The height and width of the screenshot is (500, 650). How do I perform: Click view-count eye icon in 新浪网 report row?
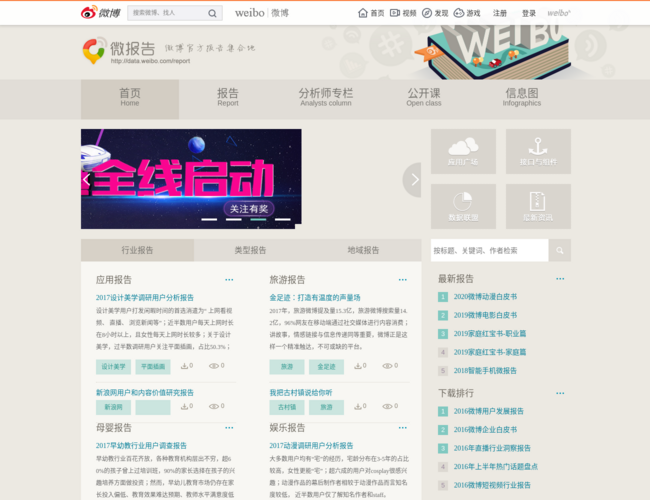tap(213, 406)
